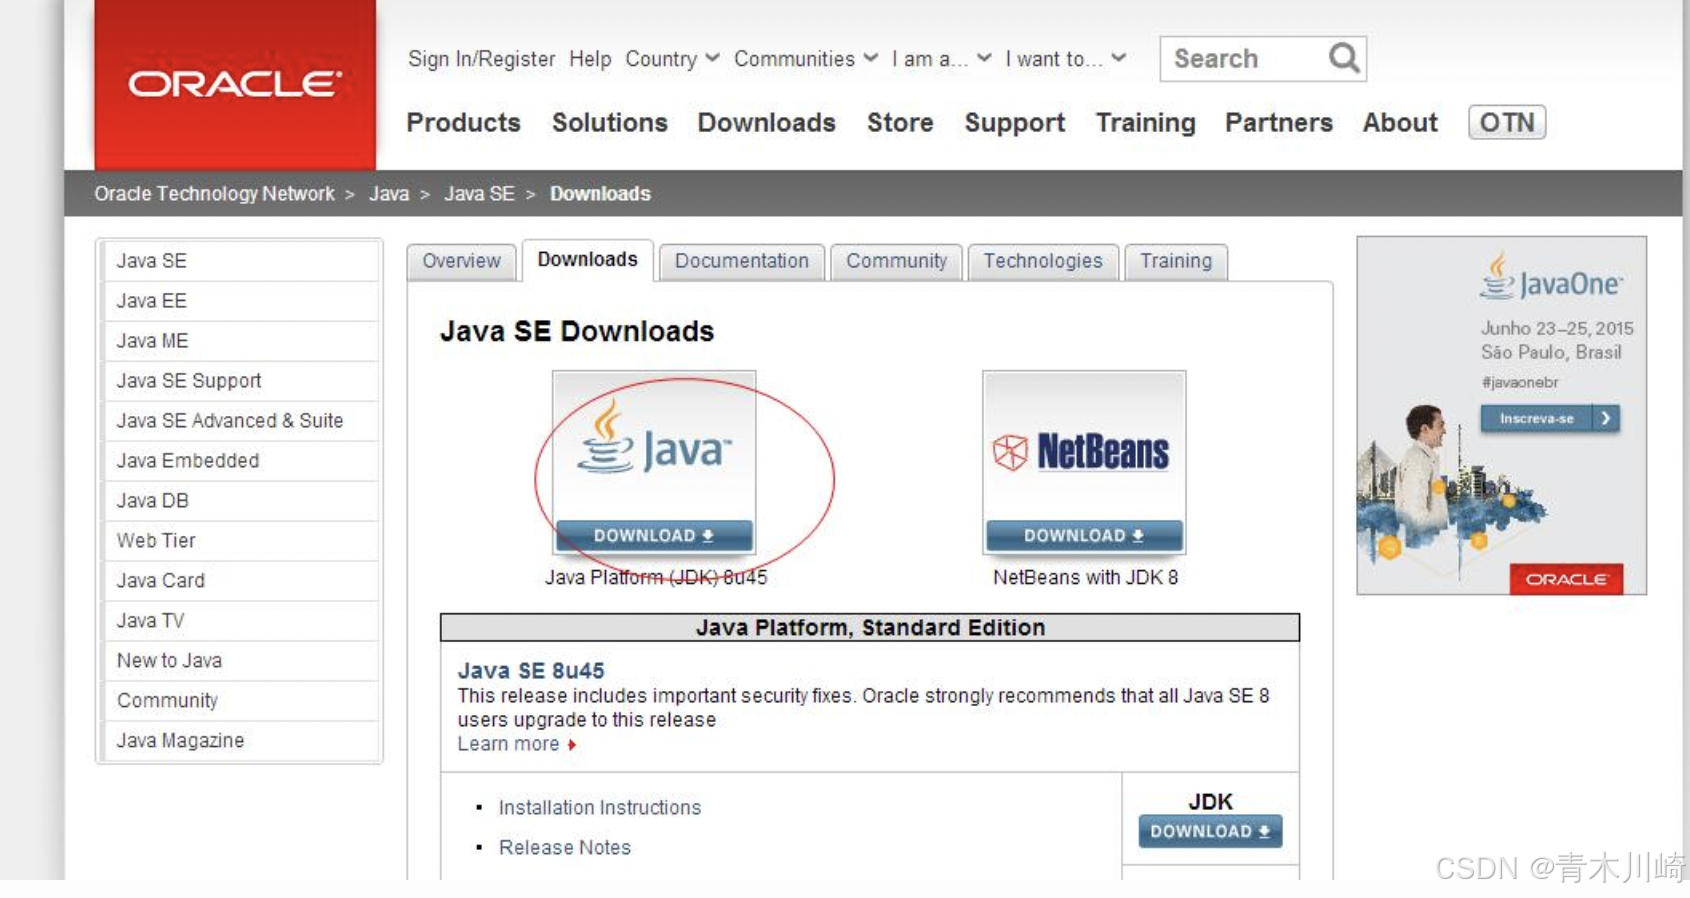Viewport: 1690px width, 898px height.
Task: Click DOWNLOAD under the Java logo
Action: click(x=654, y=536)
